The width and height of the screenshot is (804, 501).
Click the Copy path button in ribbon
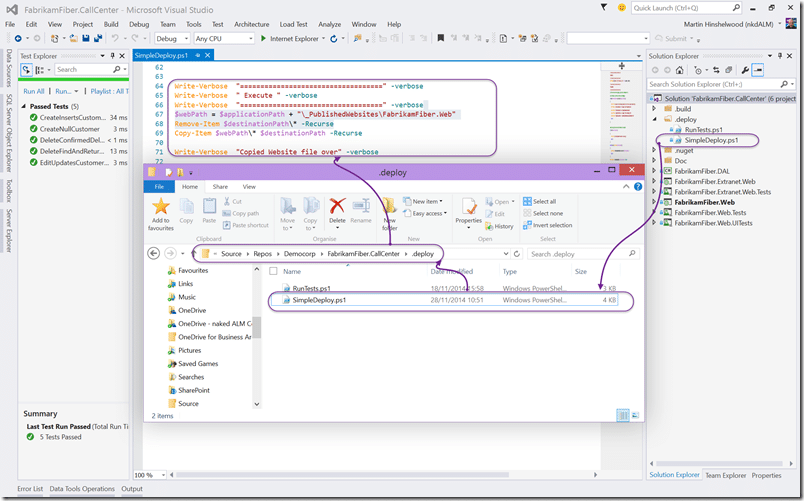point(241,213)
